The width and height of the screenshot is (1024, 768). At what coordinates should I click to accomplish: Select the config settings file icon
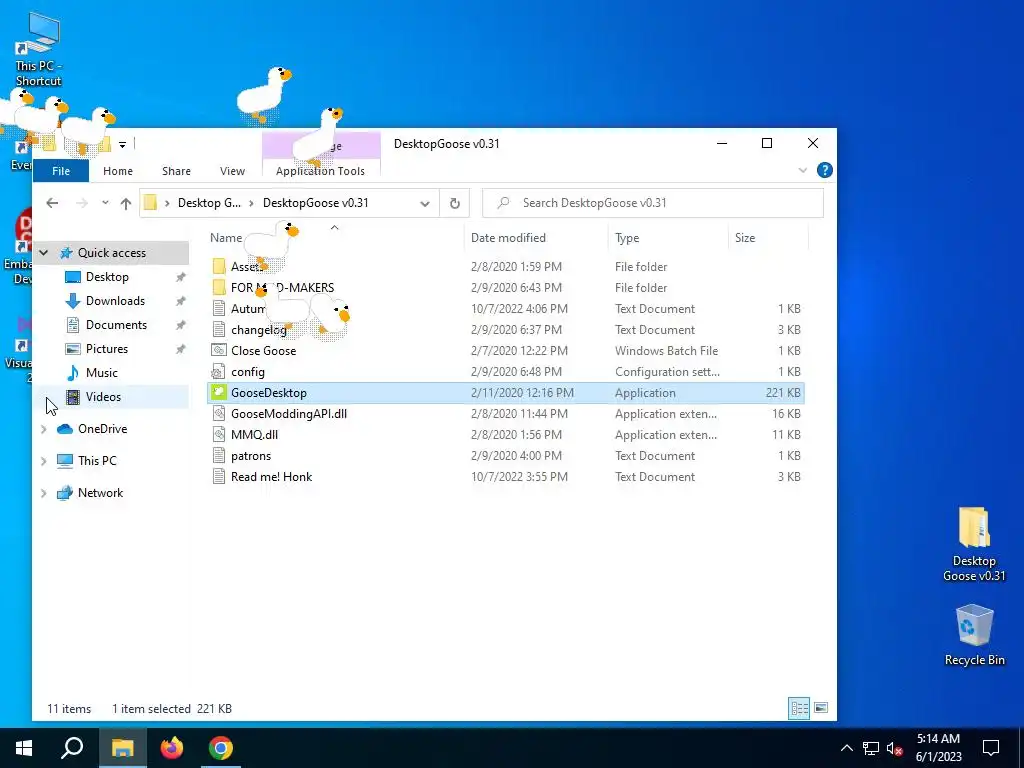[219, 372]
